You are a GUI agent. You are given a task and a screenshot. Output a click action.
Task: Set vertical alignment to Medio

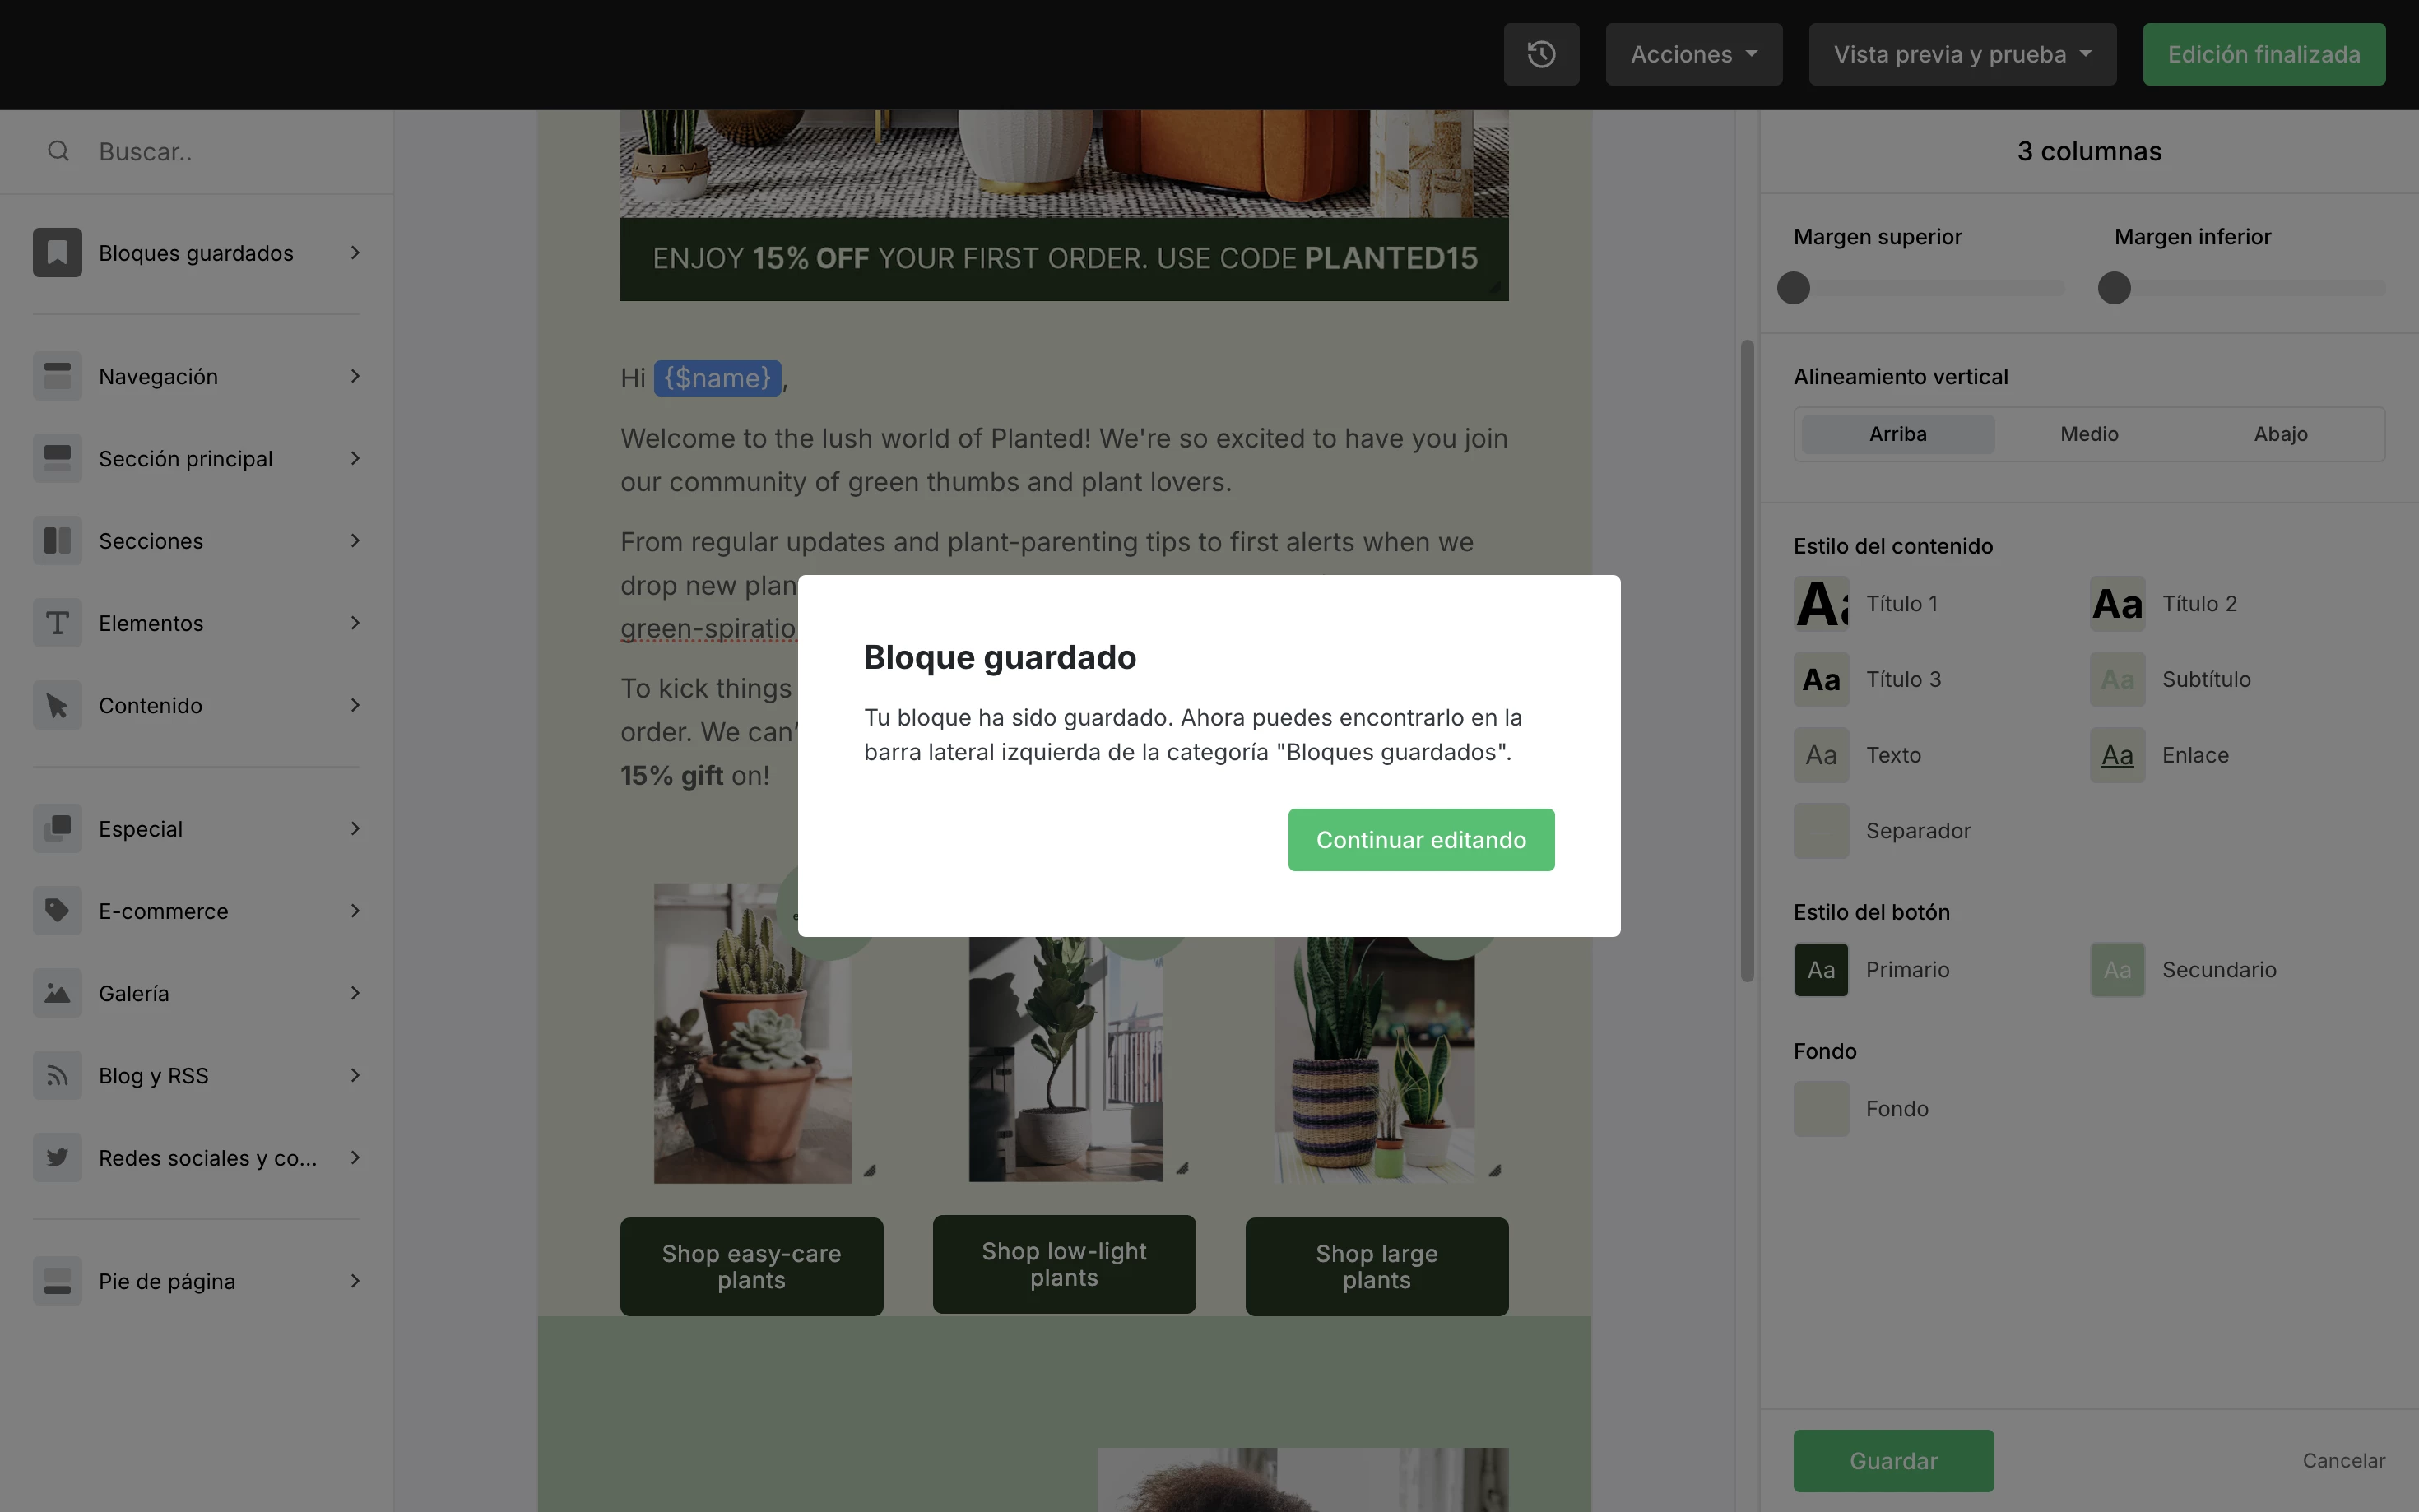tap(2089, 434)
